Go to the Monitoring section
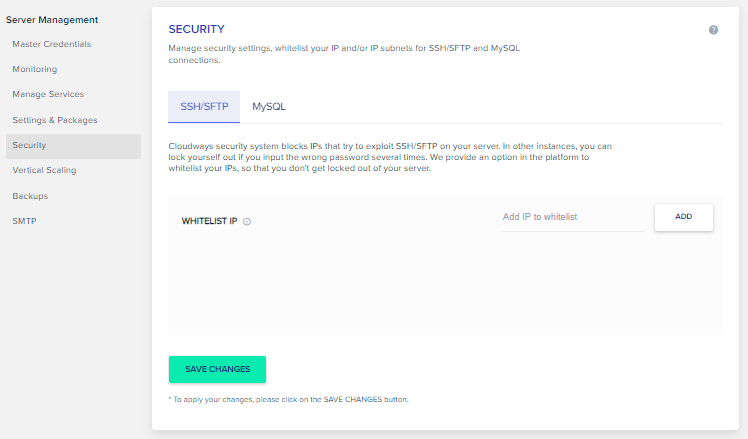This screenshot has width=748, height=439. (35, 69)
